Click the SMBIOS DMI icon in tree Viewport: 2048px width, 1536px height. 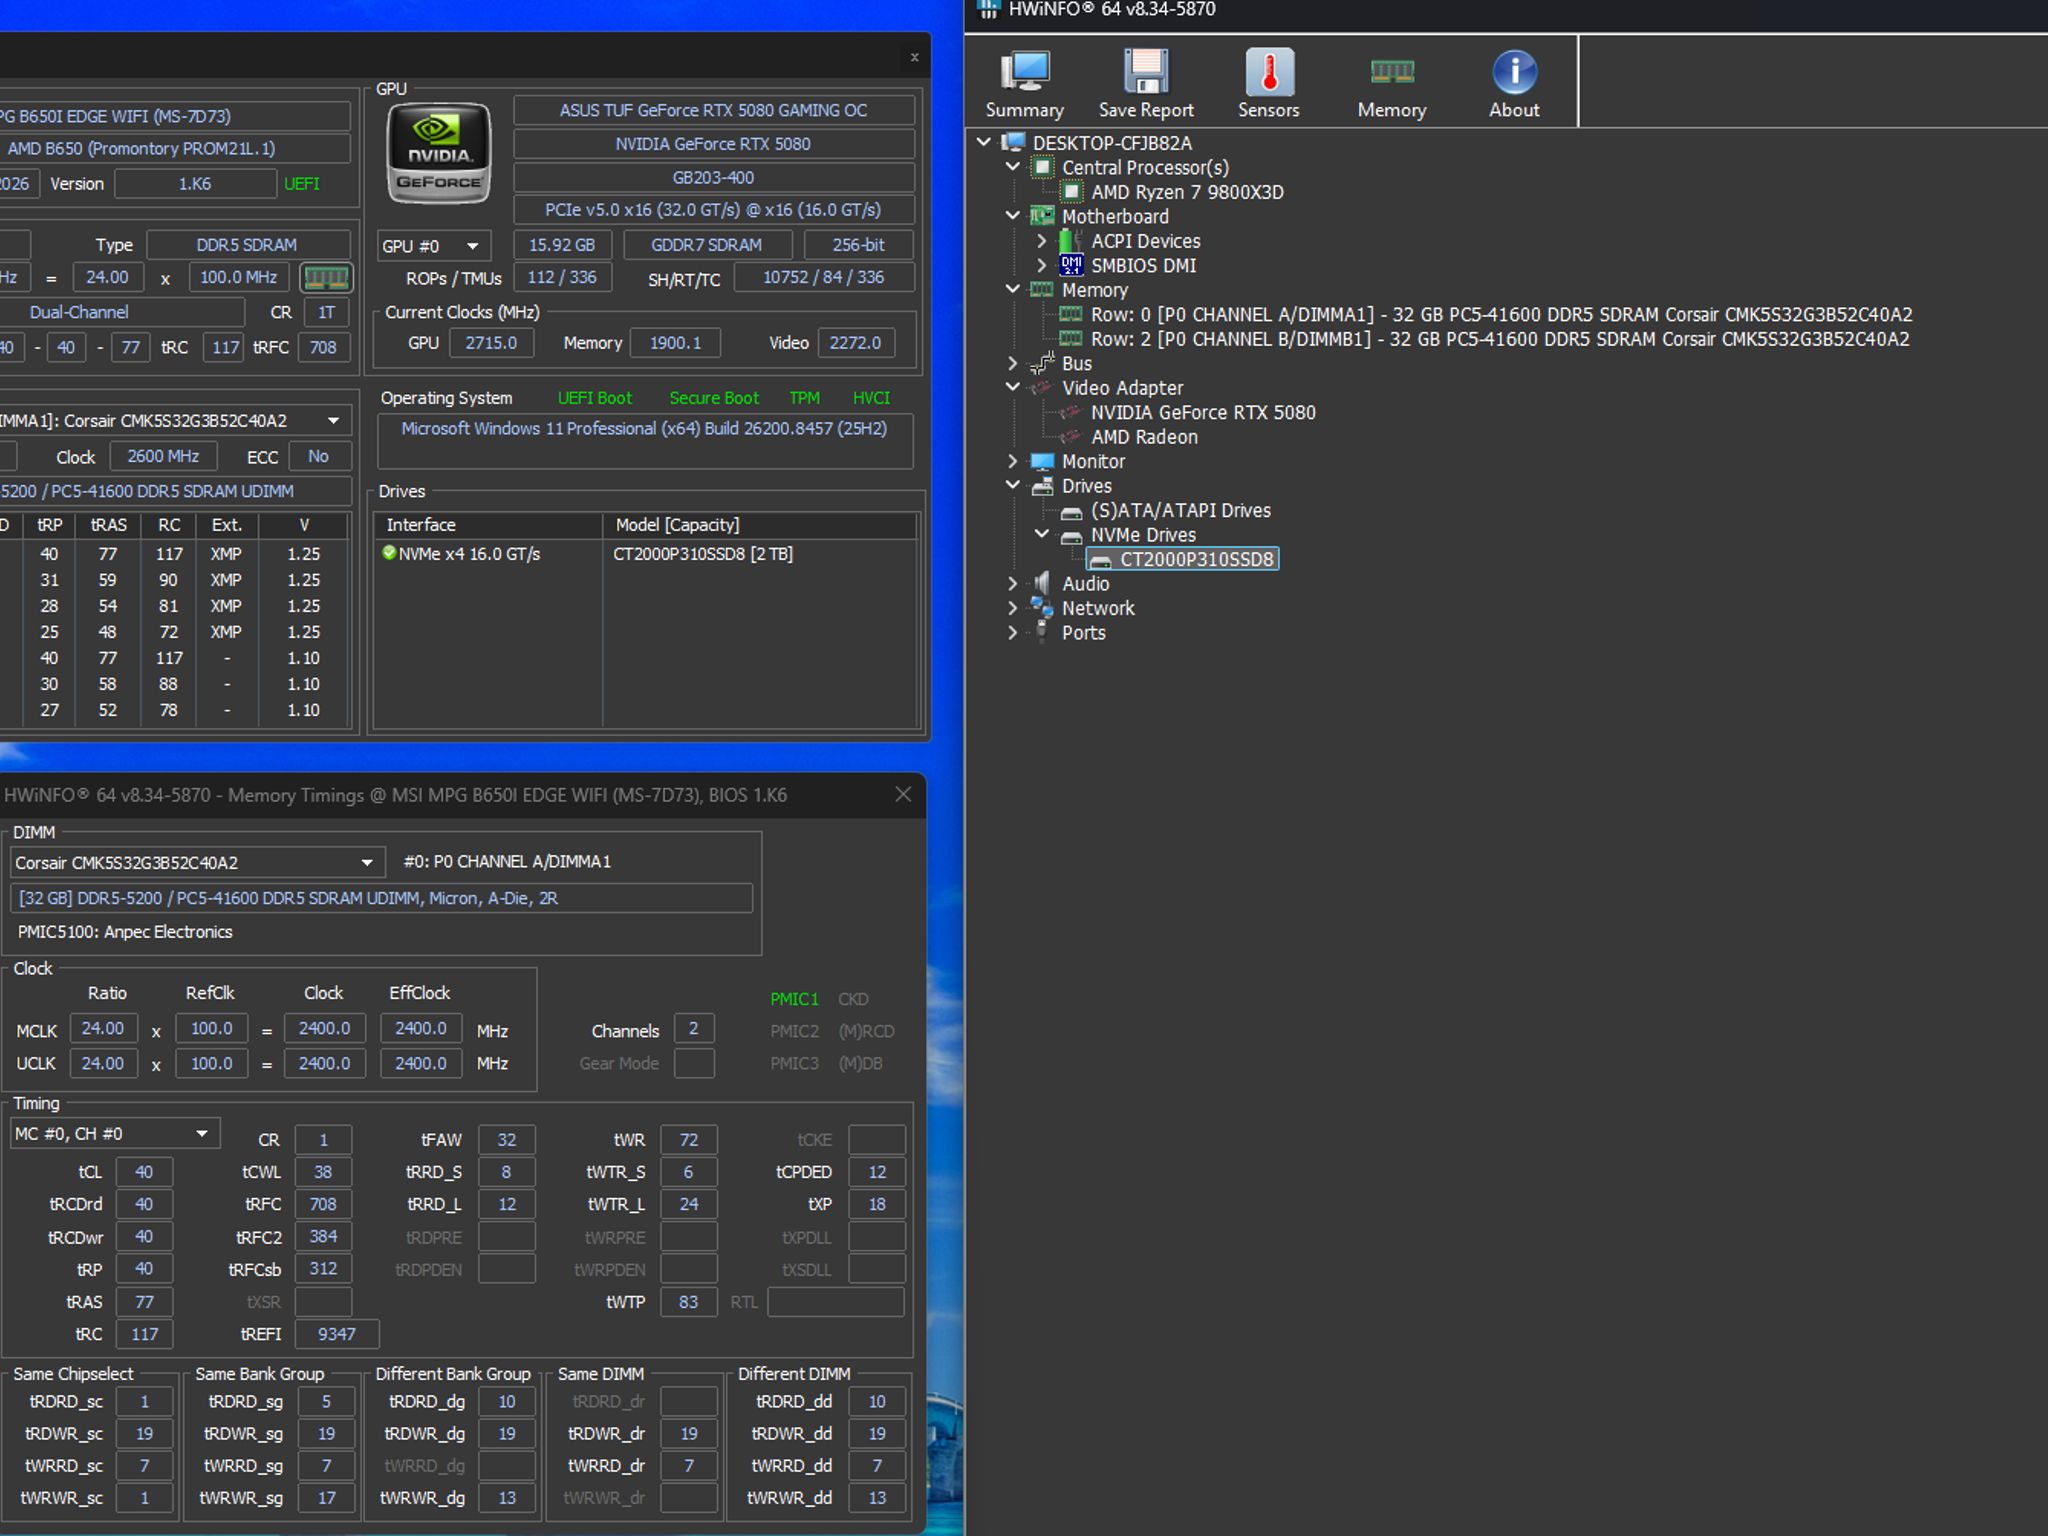[x=1071, y=265]
